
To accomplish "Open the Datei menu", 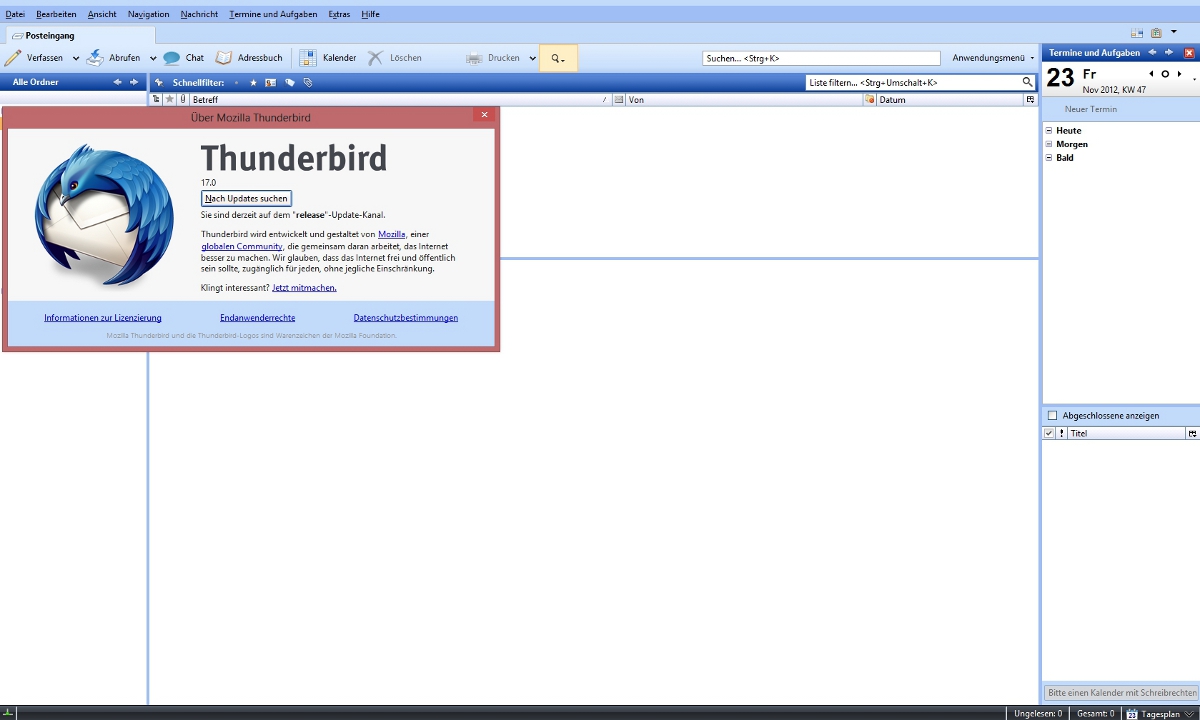I will 15,14.
